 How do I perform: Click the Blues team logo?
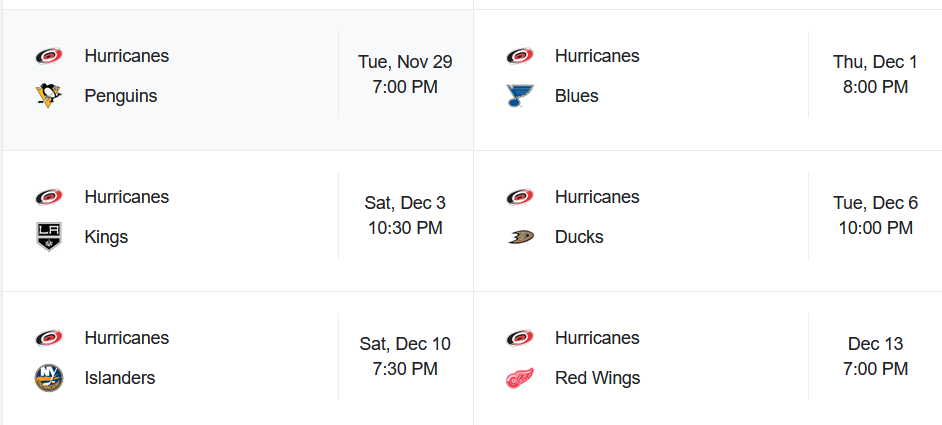(519, 96)
